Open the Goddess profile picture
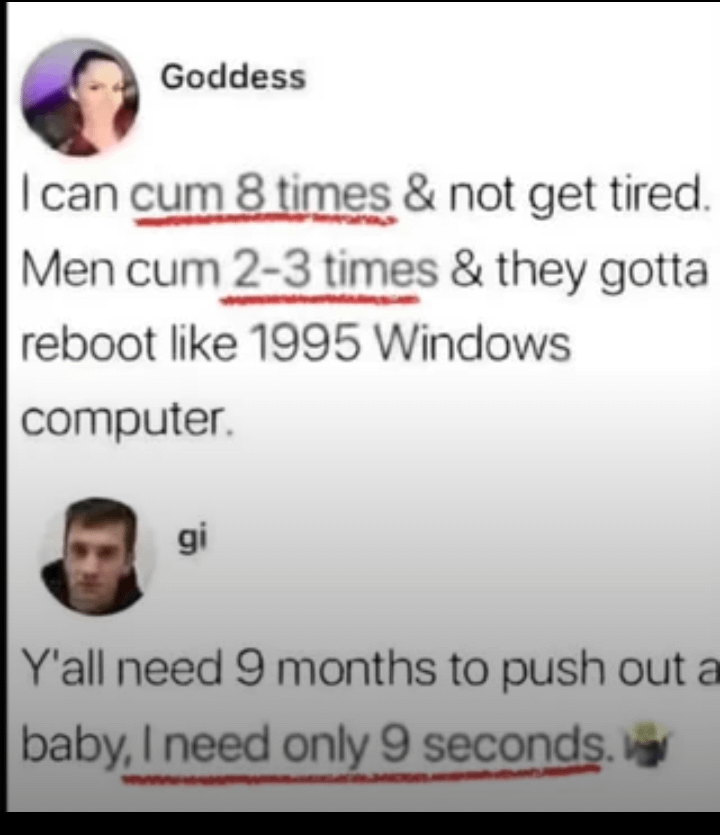Image resolution: width=720 pixels, height=835 pixels. 80,97
